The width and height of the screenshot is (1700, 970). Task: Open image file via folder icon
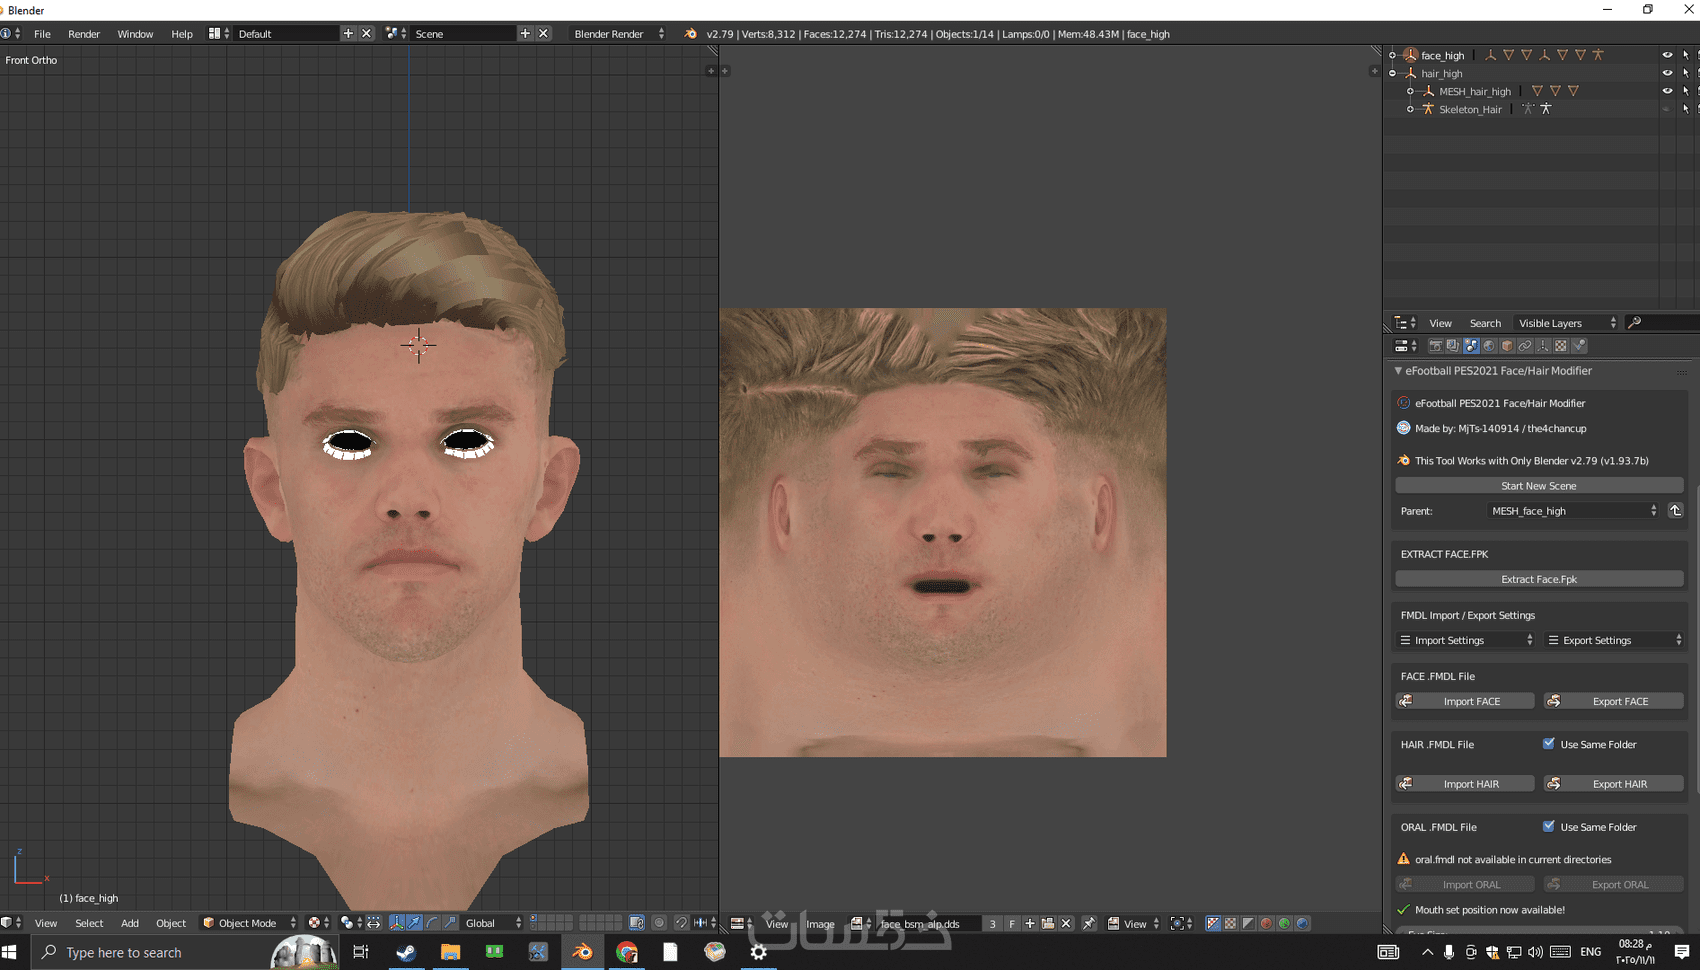click(1048, 924)
